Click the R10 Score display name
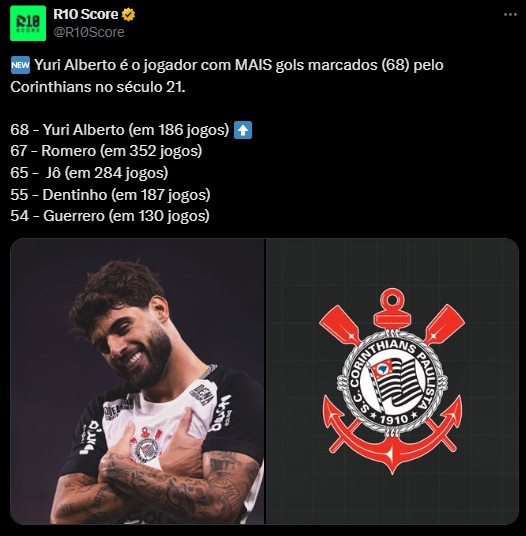Image resolution: width=526 pixels, height=536 pixels. [x=86, y=14]
